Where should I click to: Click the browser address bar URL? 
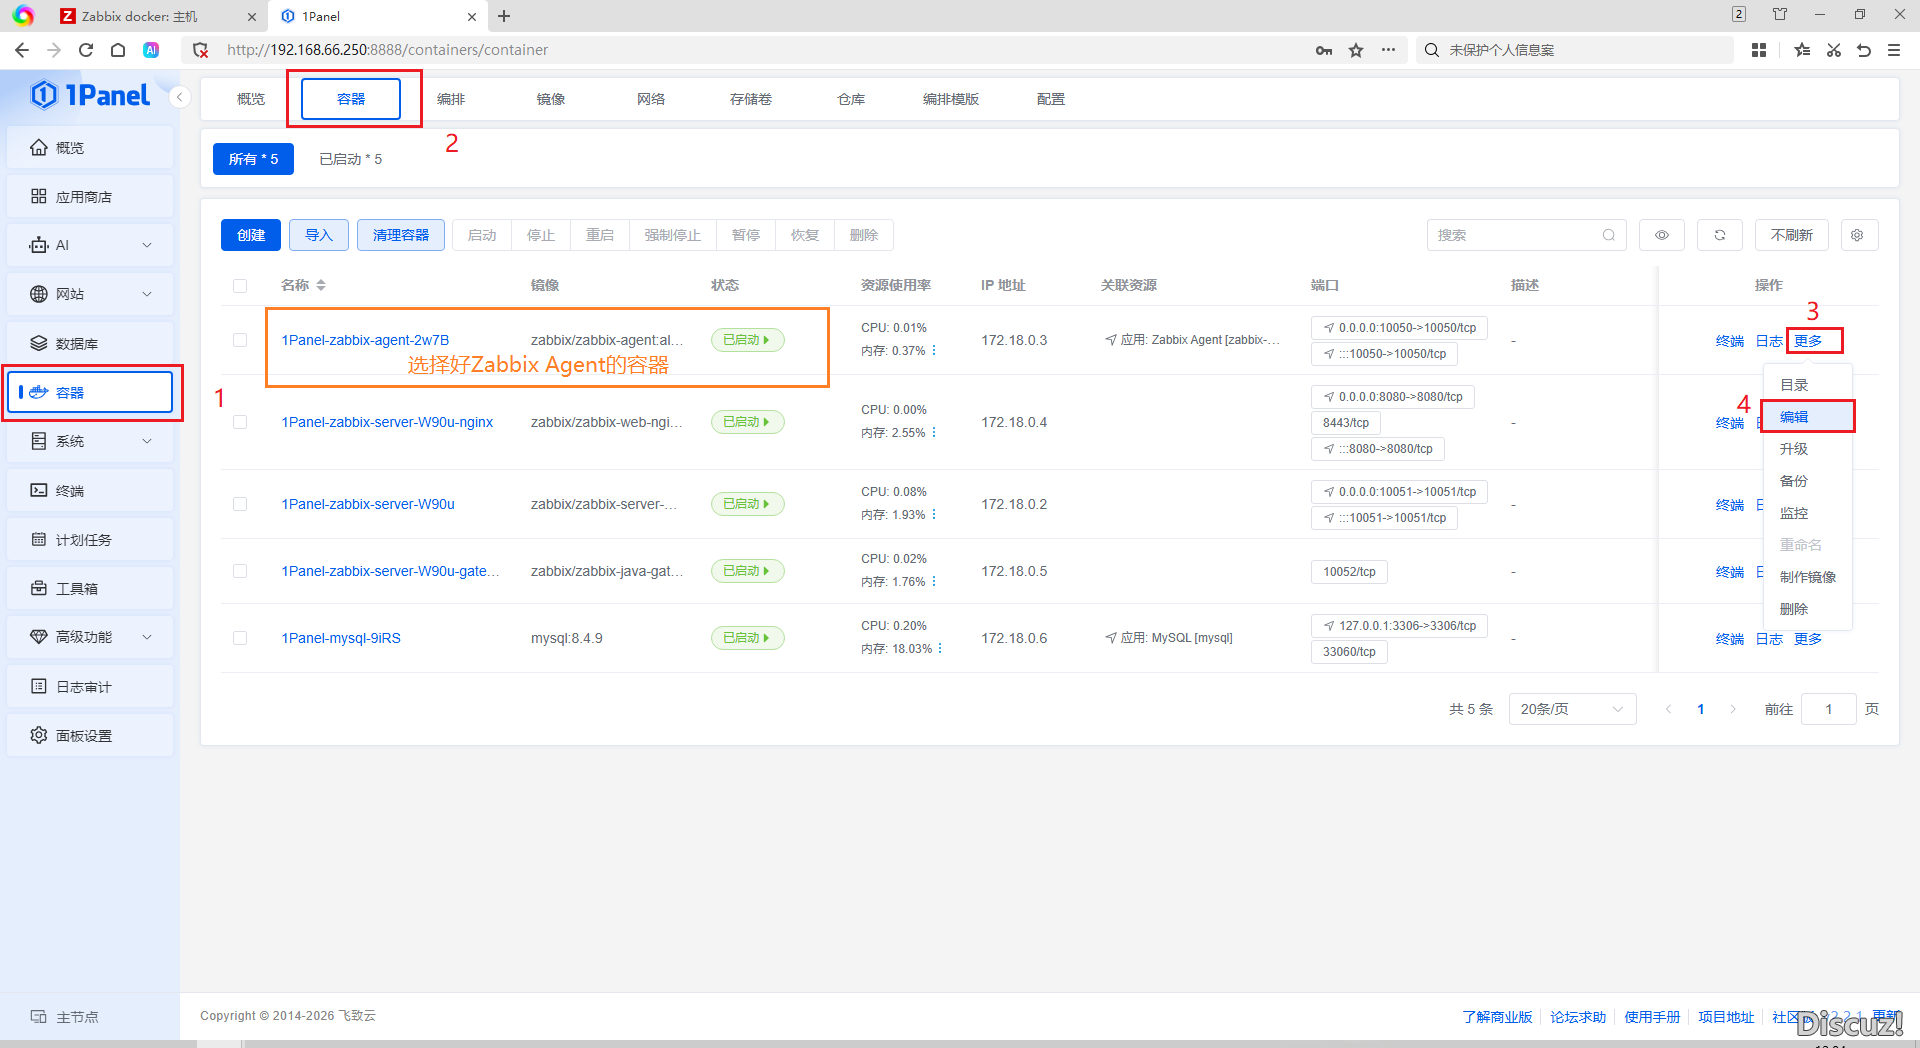click(387, 50)
